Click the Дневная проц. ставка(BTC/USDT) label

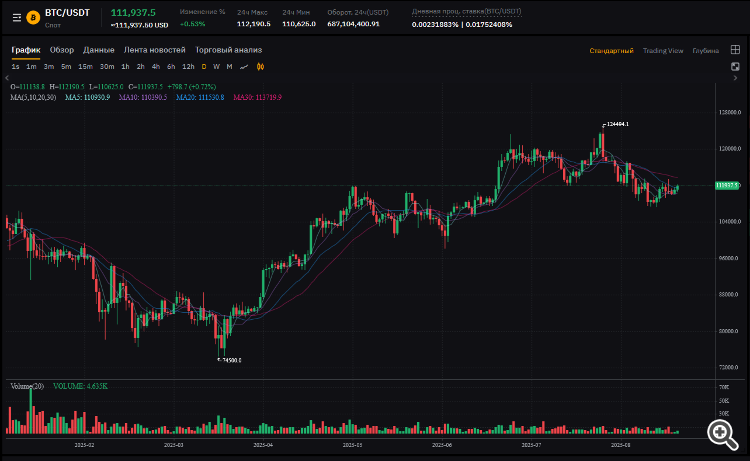click(x=466, y=11)
